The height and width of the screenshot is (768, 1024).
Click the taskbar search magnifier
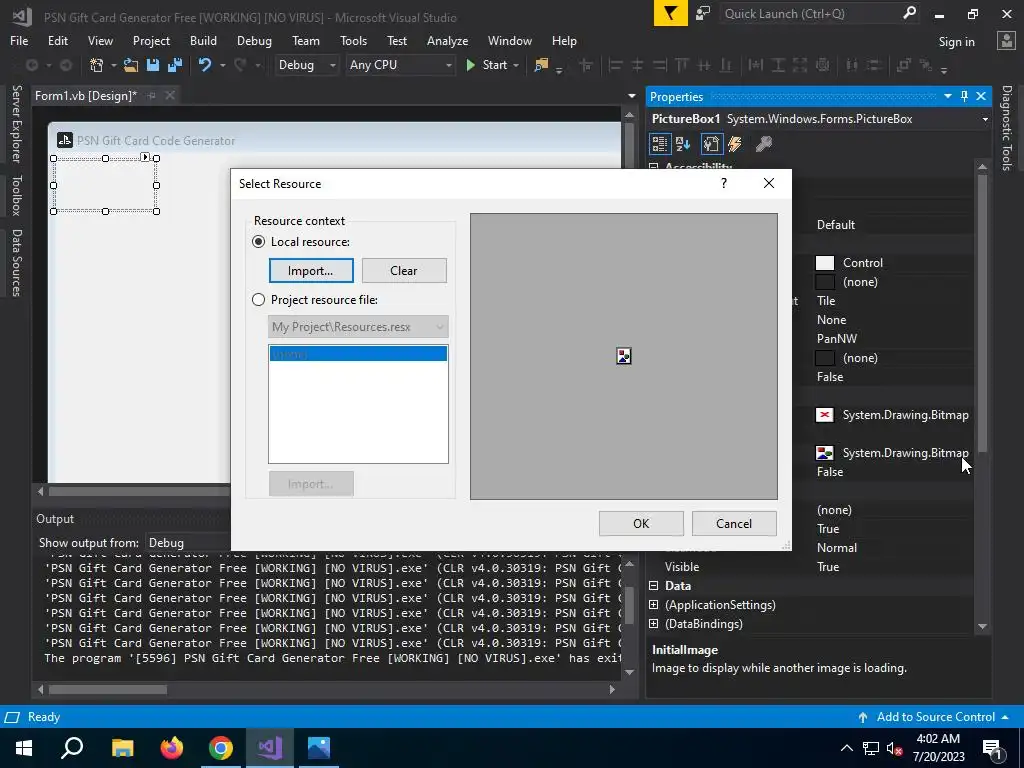[72, 748]
